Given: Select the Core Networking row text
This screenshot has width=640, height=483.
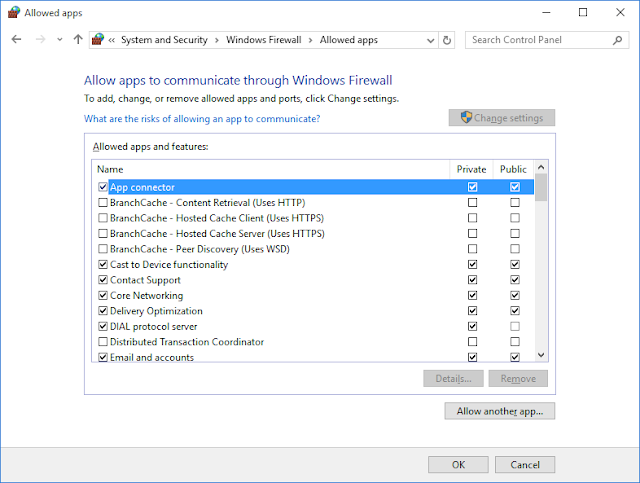Looking at the screenshot, I should pyautogui.click(x=147, y=296).
